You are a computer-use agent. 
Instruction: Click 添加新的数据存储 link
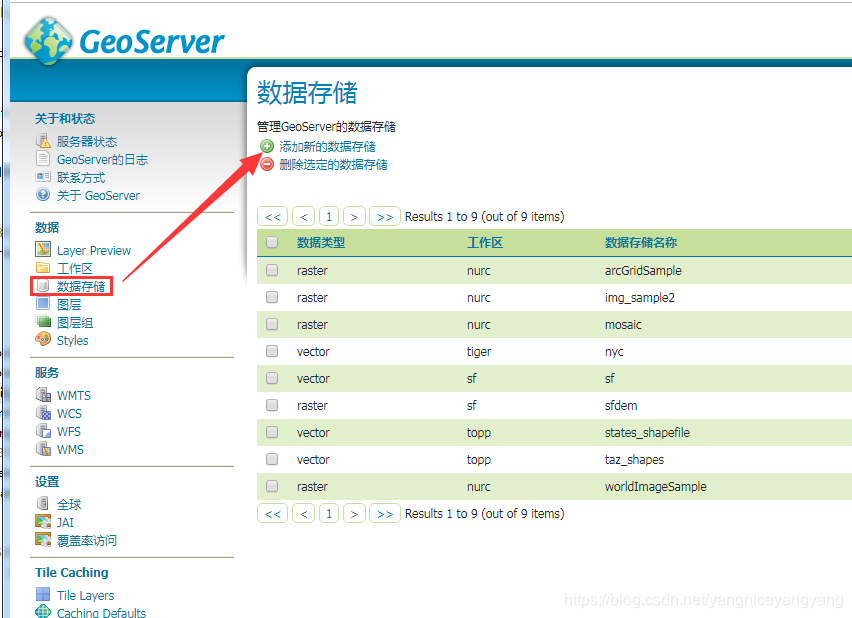(x=327, y=146)
